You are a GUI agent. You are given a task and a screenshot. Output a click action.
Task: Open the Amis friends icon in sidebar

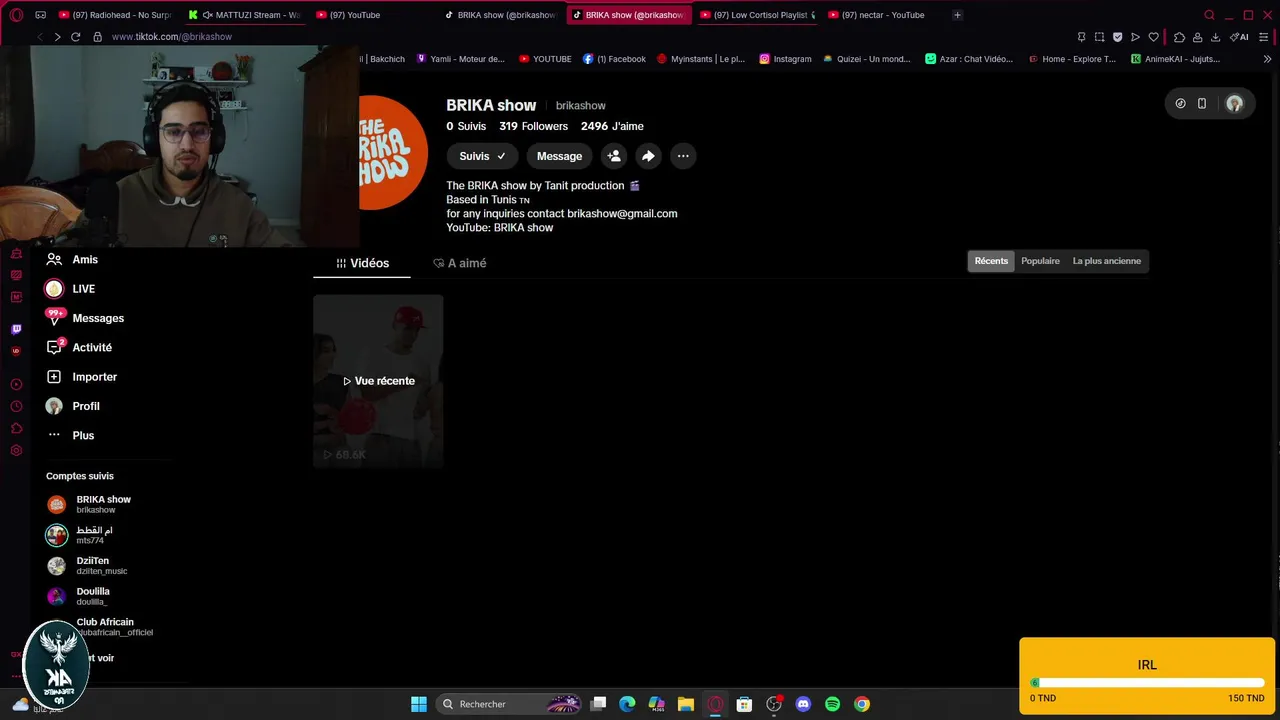(54, 259)
